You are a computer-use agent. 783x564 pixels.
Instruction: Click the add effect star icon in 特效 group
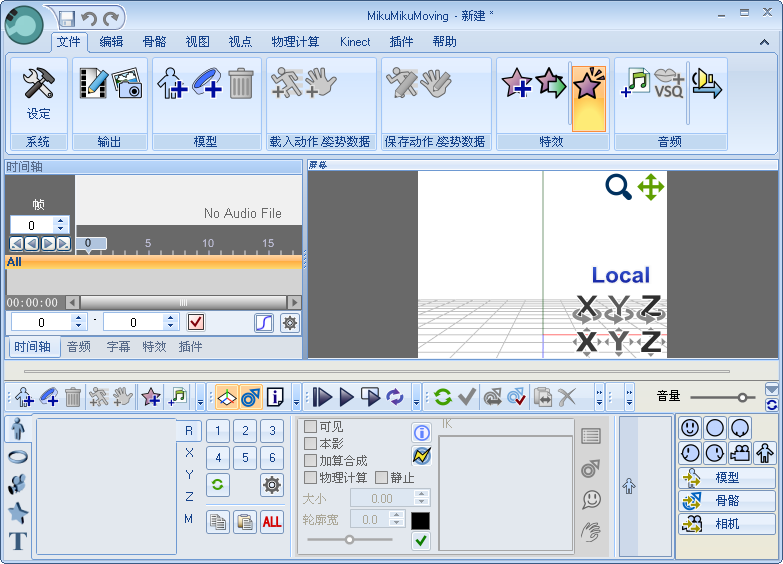(x=516, y=83)
